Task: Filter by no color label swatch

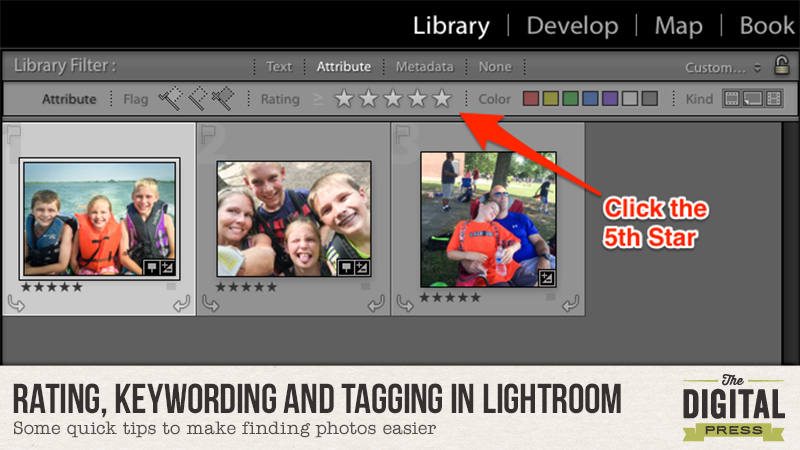Action: [x=650, y=98]
